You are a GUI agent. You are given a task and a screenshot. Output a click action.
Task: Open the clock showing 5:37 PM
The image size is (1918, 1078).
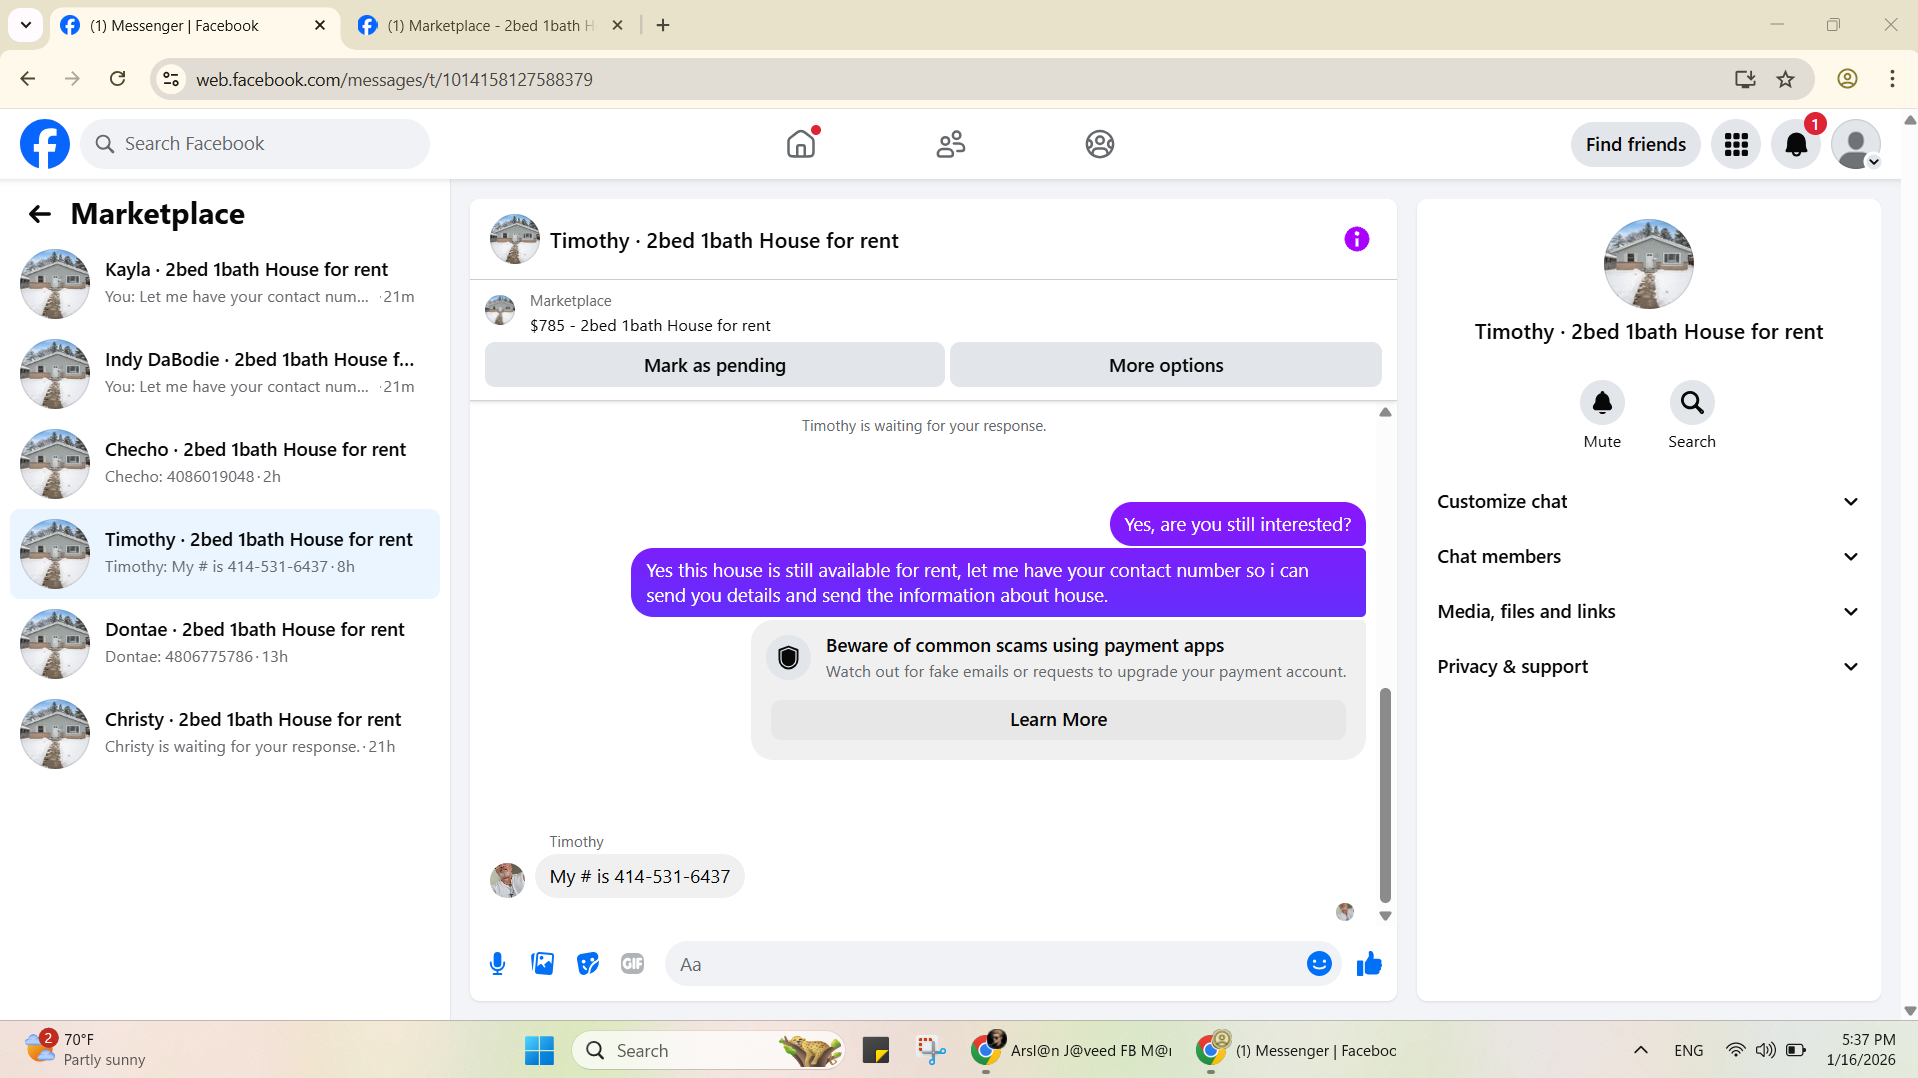click(1860, 1050)
